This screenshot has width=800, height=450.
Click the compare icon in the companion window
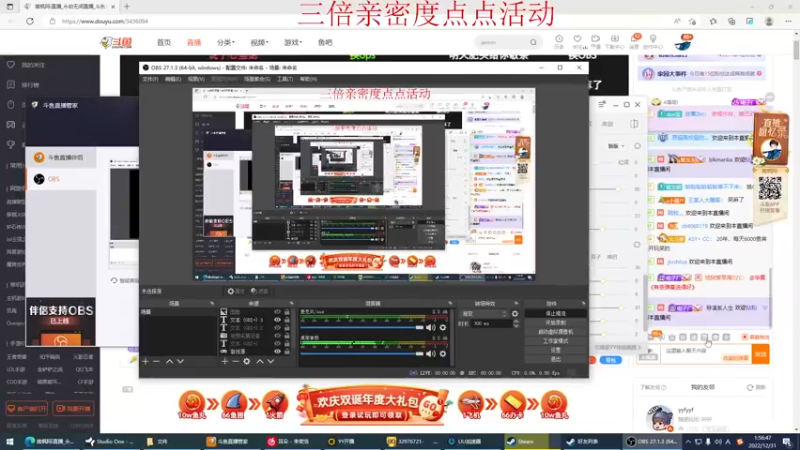point(634,124)
